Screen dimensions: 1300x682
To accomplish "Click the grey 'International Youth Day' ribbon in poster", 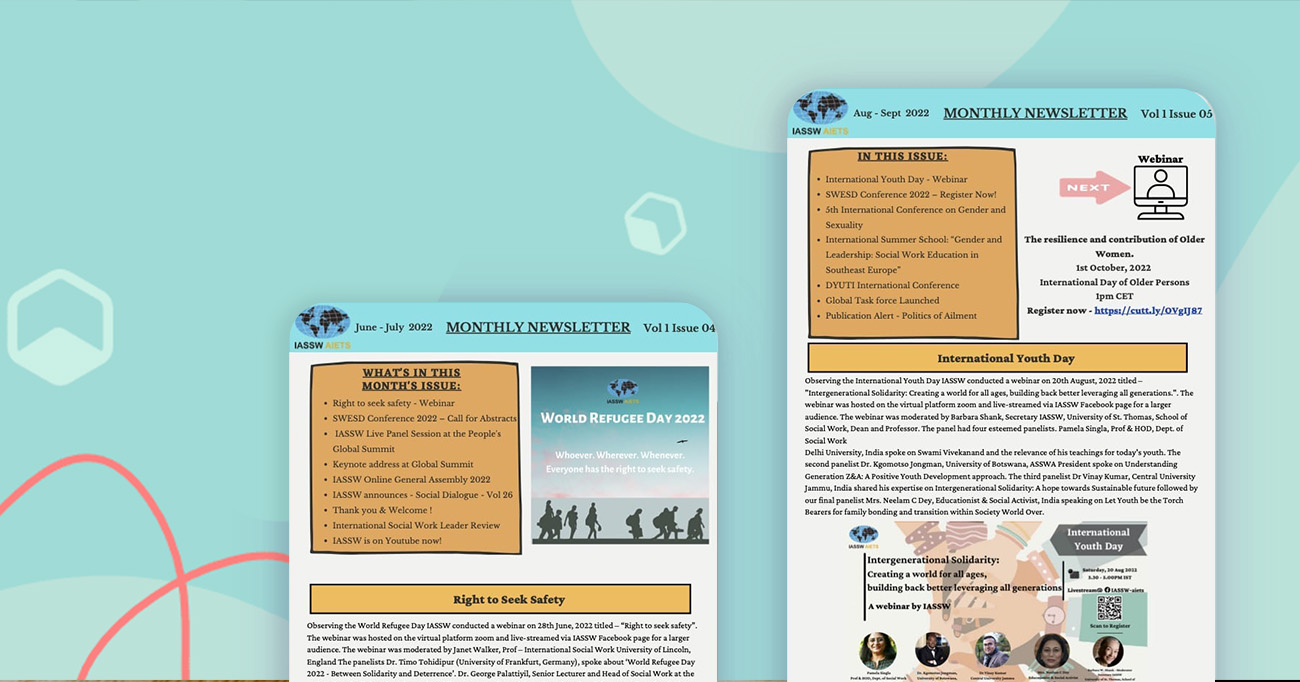I will [x=1098, y=539].
